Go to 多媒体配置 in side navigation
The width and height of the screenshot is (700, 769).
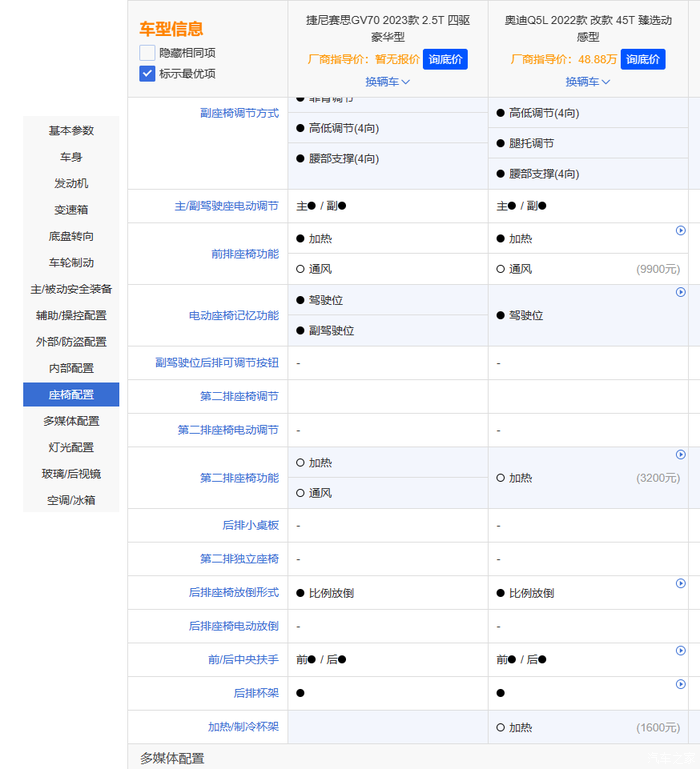tap(71, 421)
